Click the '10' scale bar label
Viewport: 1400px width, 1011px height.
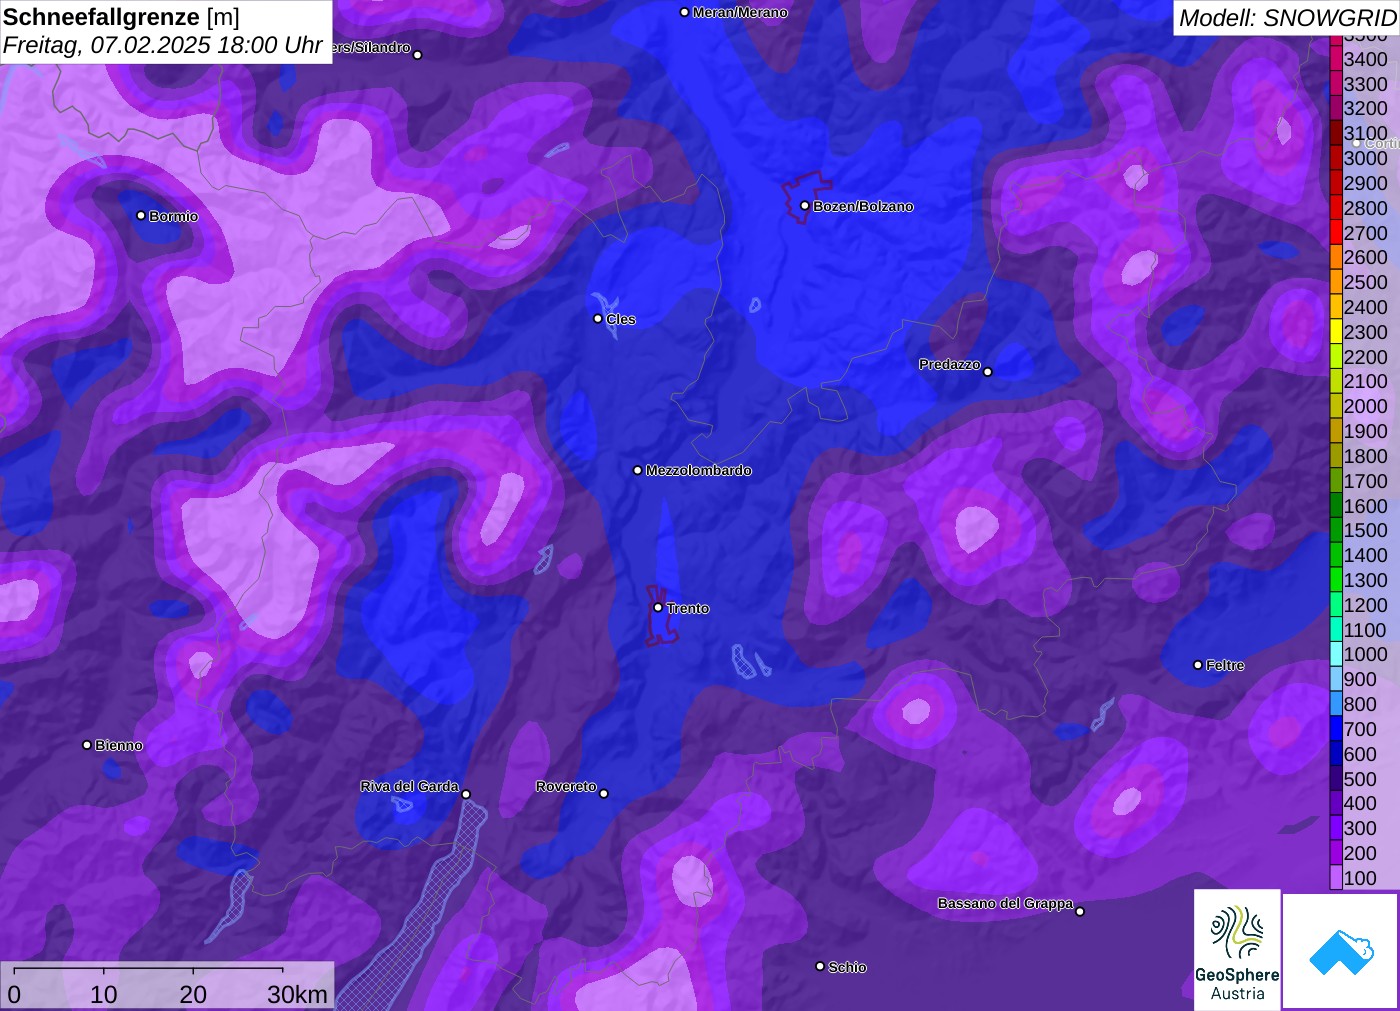click(104, 994)
